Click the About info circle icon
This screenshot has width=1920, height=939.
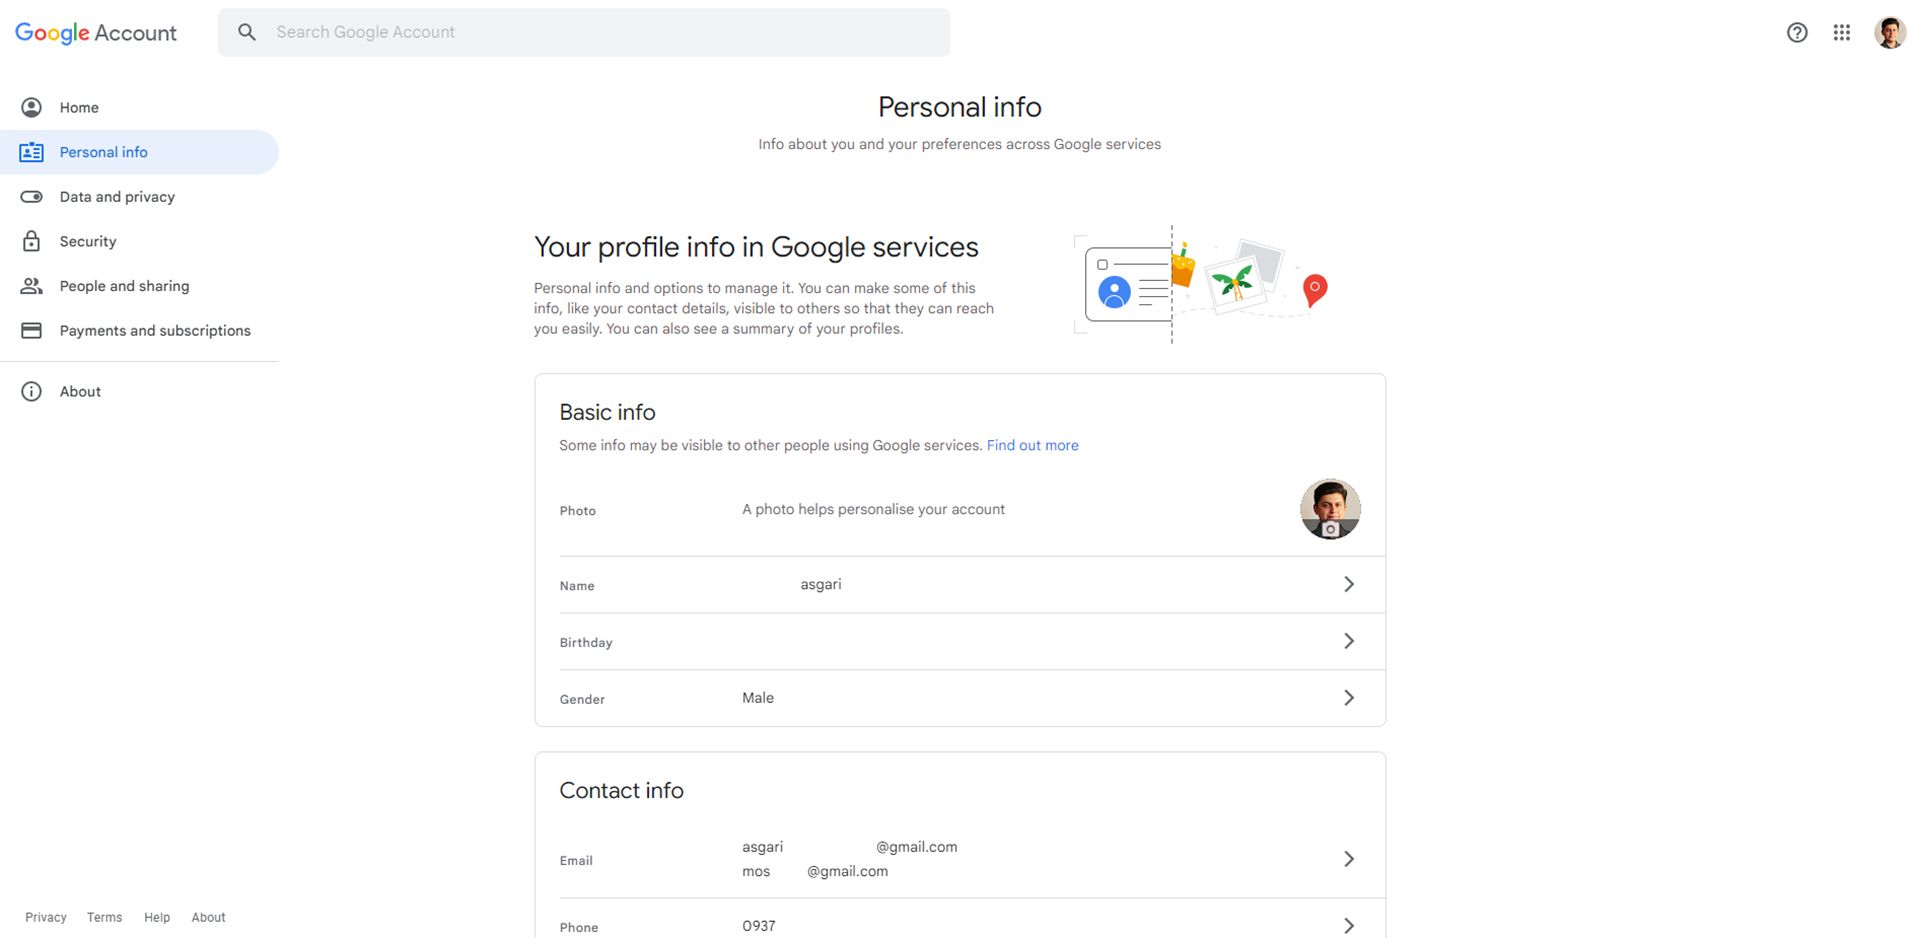click(x=32, y=391)
